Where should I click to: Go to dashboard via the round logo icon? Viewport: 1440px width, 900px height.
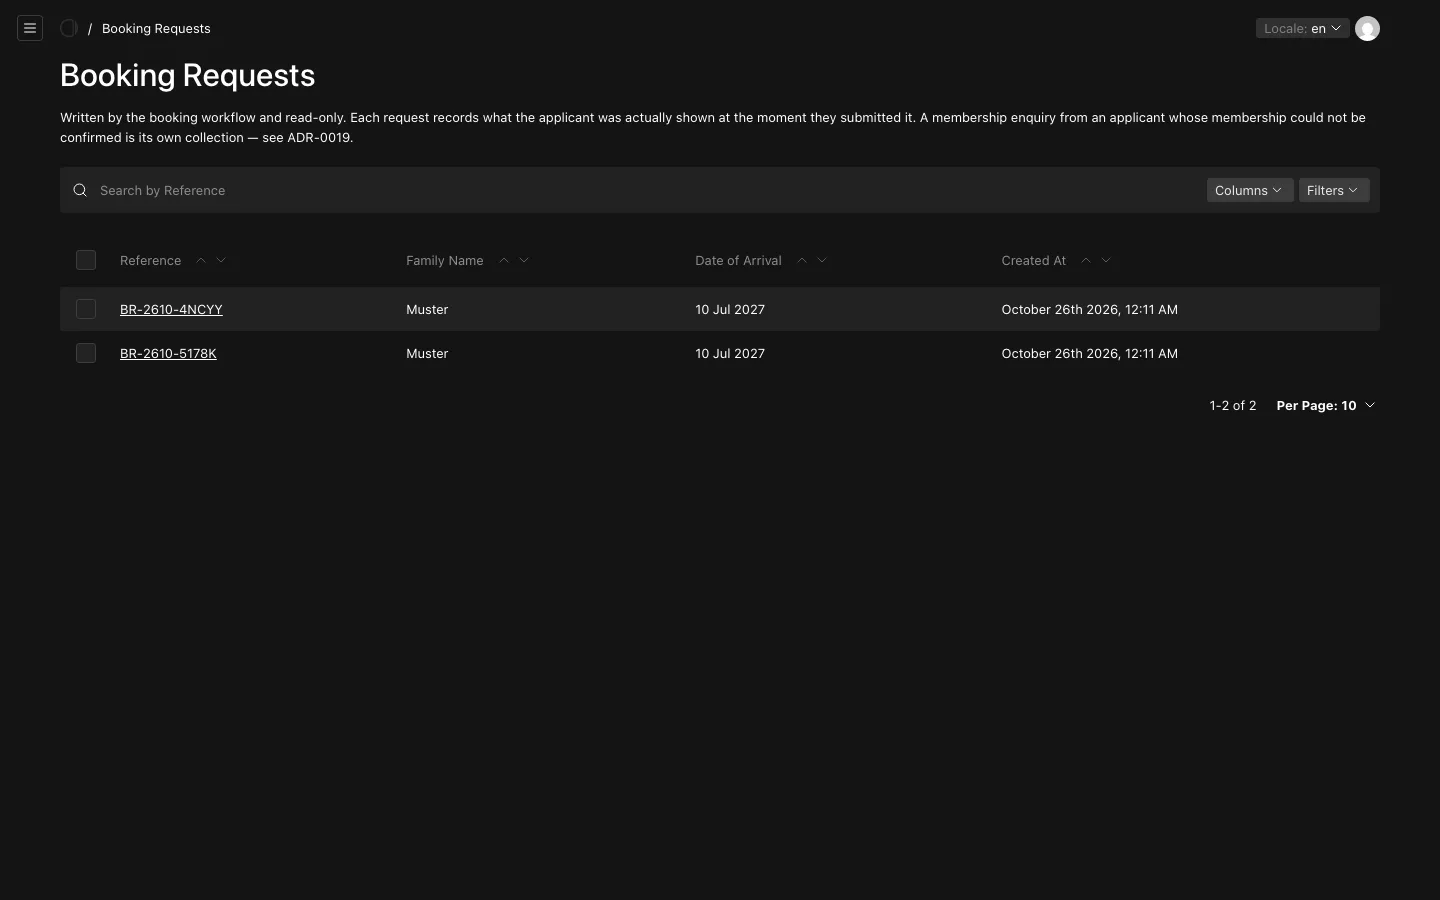[x=69, y=28]
